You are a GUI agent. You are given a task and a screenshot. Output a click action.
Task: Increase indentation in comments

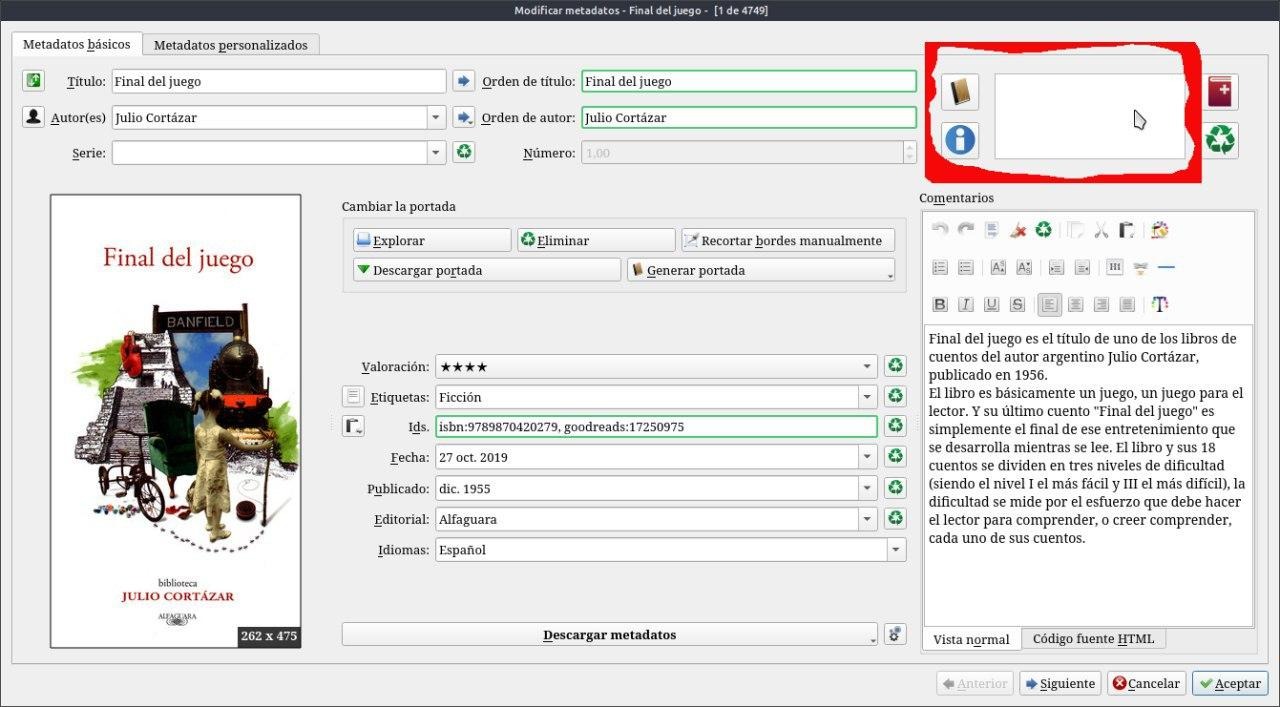(x=1056, y=267)
